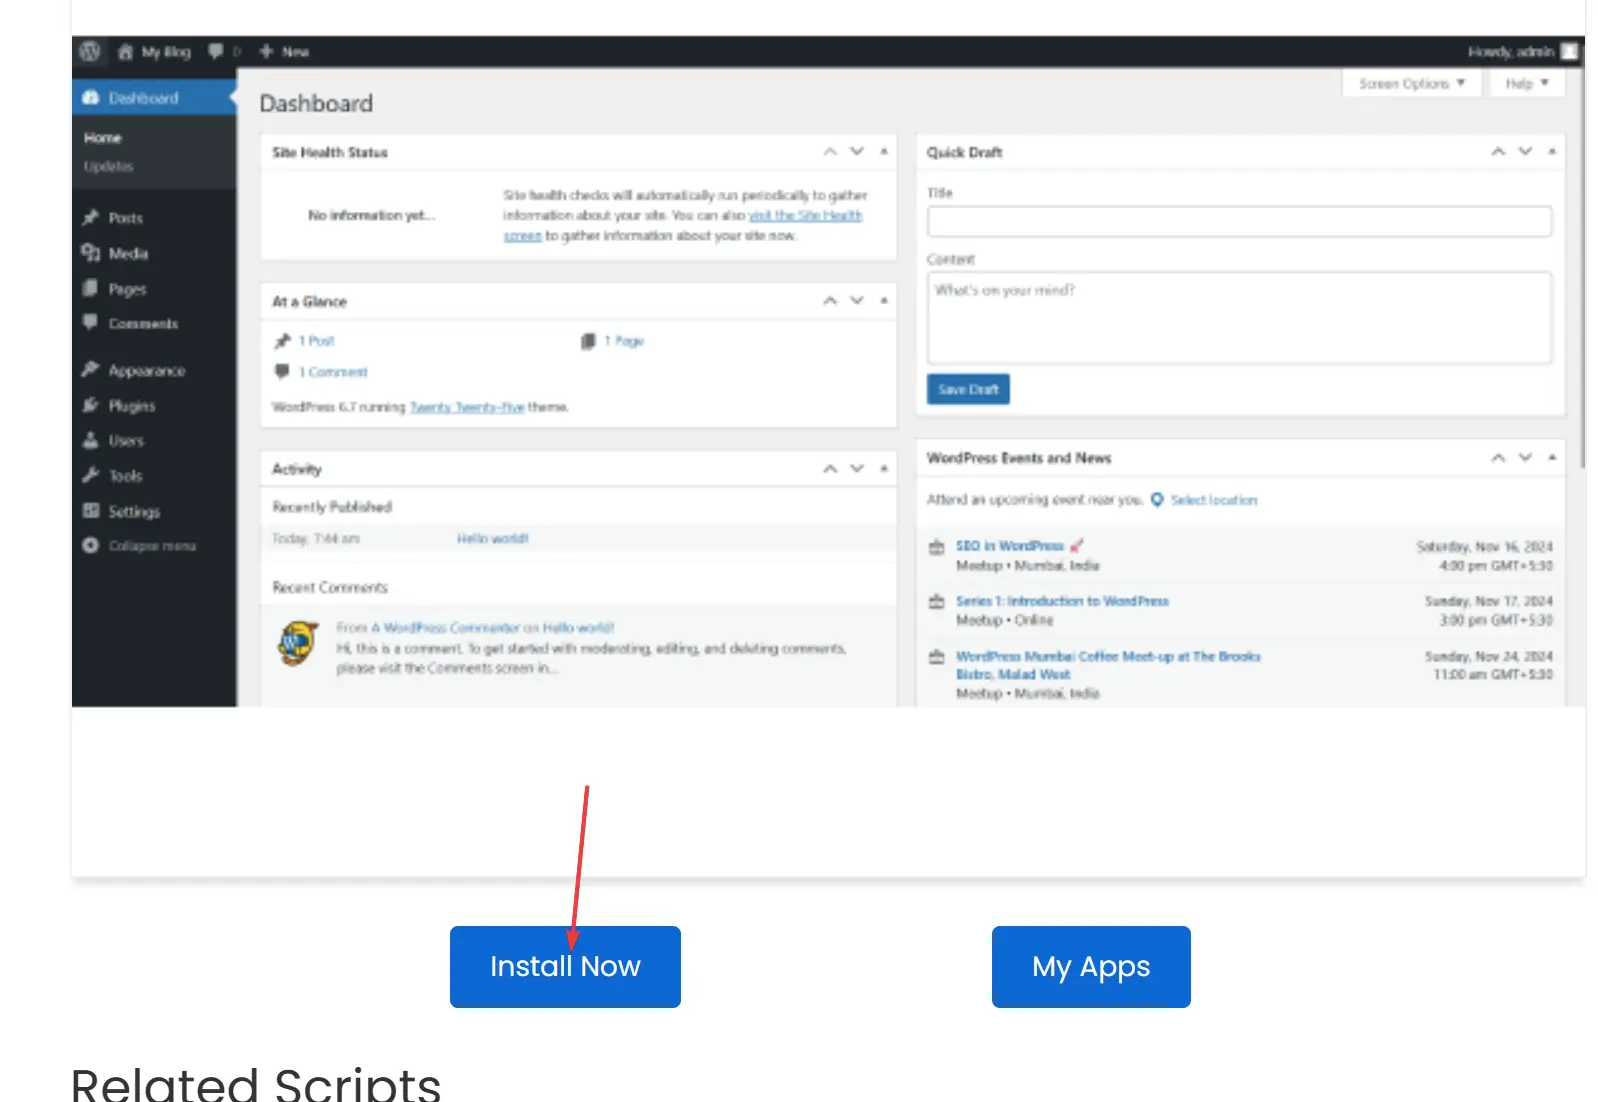Screen dimensions: 1598x1102
Task: Open the Help dropdown tab
Action: (x=1527, y=83)
